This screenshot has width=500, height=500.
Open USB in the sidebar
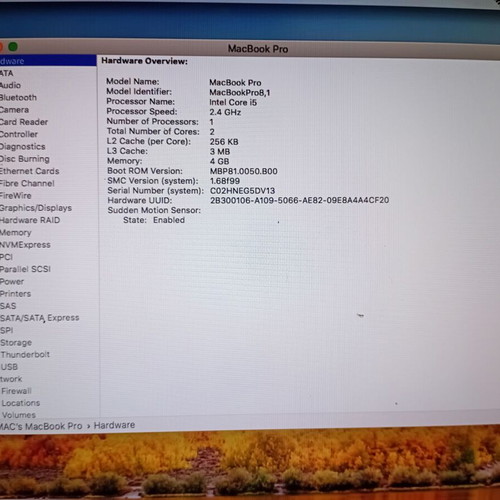(9, 367)
